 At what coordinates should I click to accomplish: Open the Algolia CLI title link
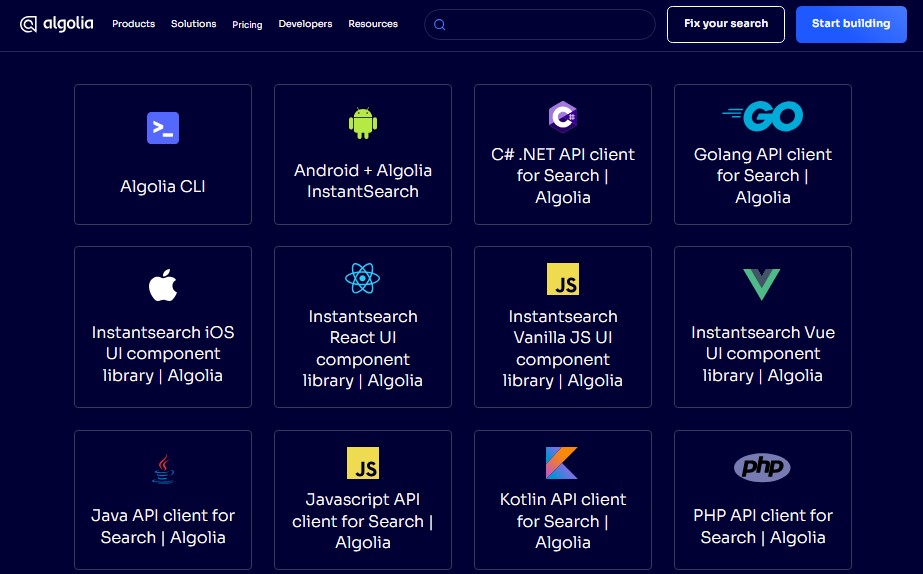coord(163,187)
